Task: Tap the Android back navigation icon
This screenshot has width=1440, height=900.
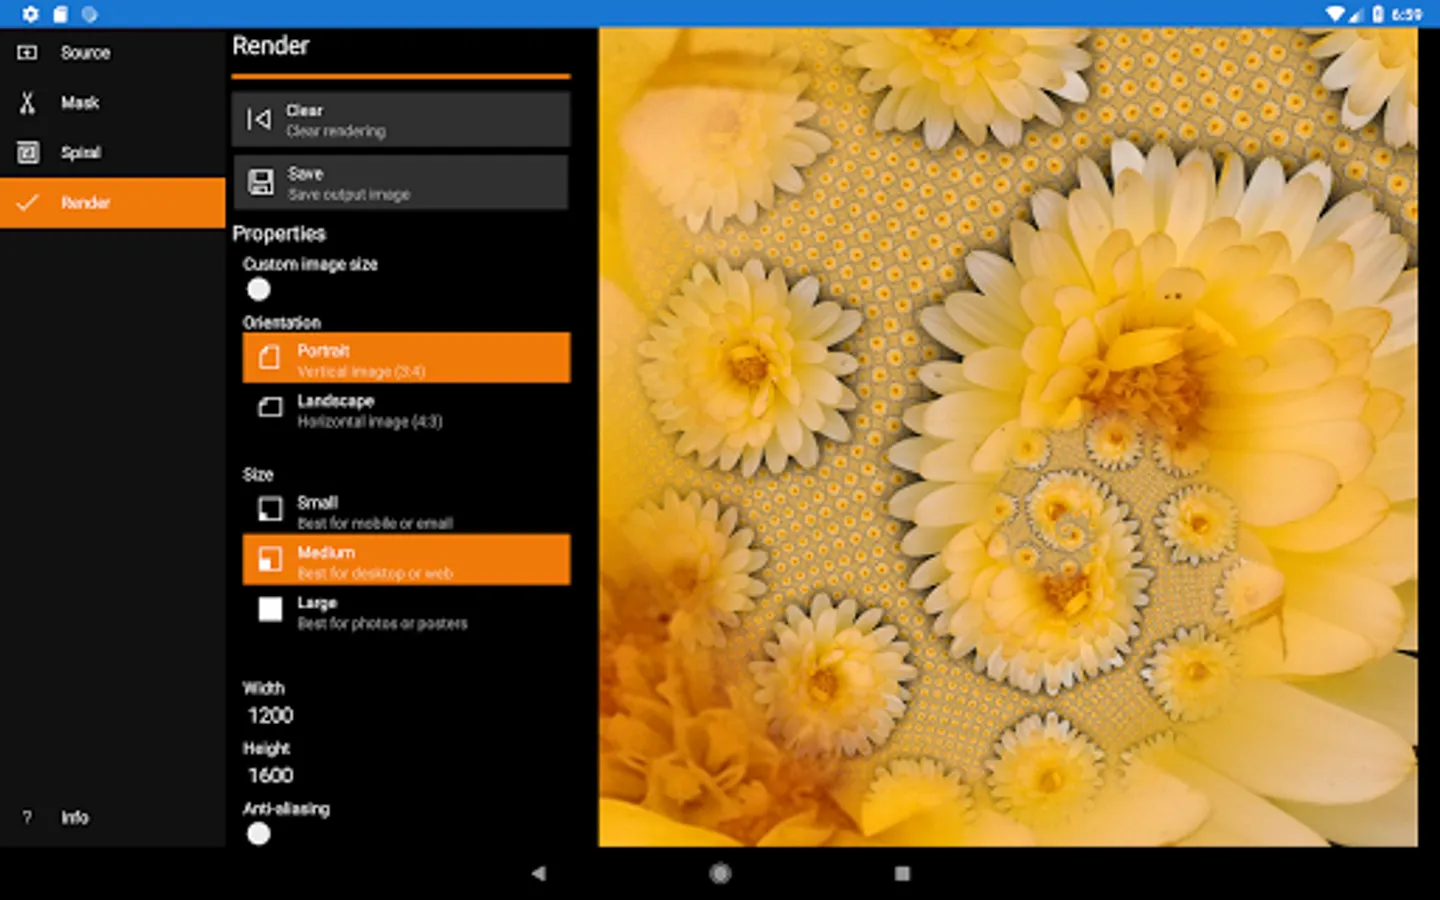Action: [x=539, y=873]
